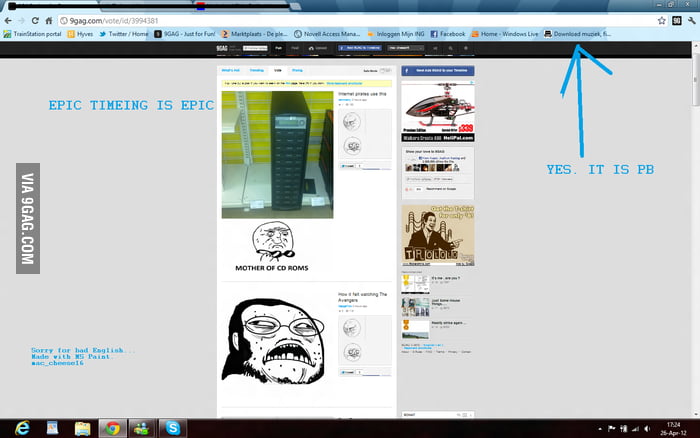
Task: Click top vote face on Internet pirates post
Action: click(x=352, y=121)
